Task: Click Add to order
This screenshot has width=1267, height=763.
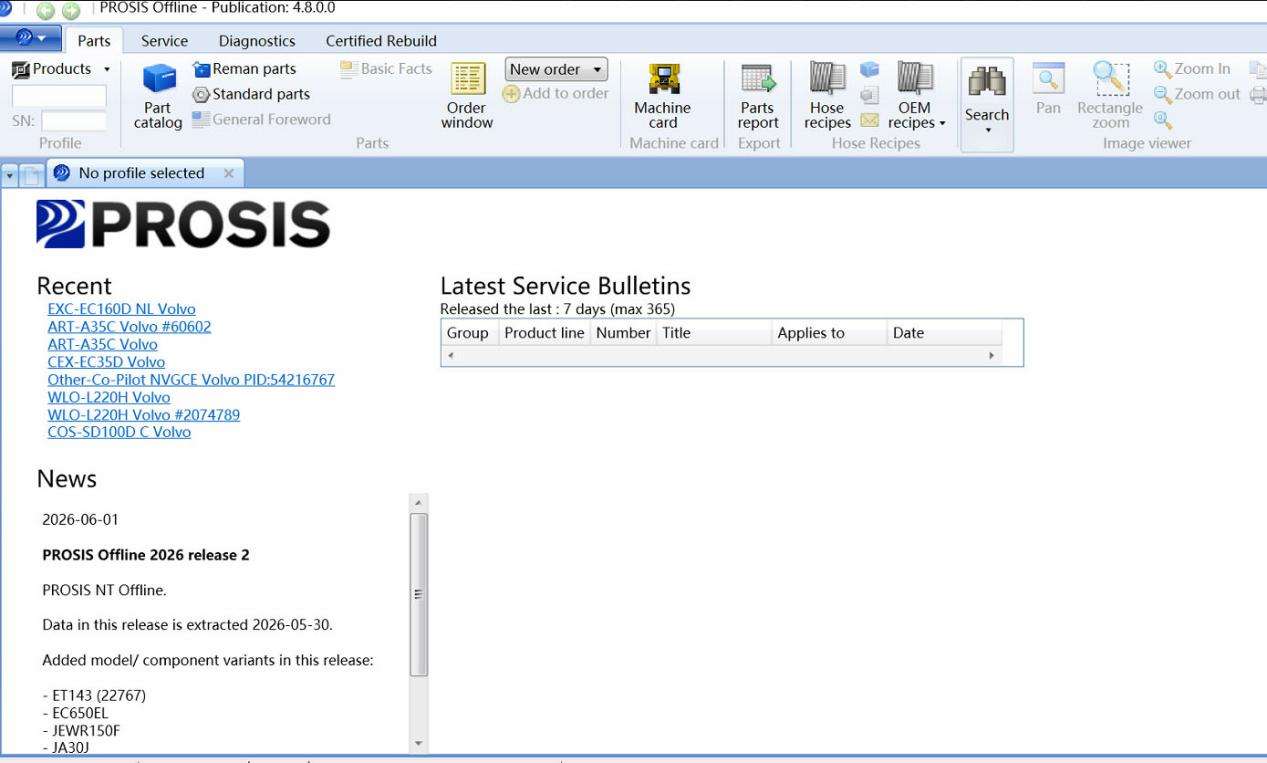Action: (556, 93)
